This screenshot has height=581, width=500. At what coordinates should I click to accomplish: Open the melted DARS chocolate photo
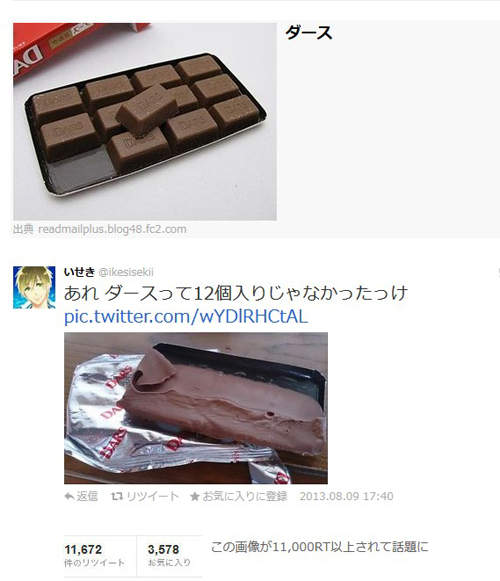tap(196, 408)
